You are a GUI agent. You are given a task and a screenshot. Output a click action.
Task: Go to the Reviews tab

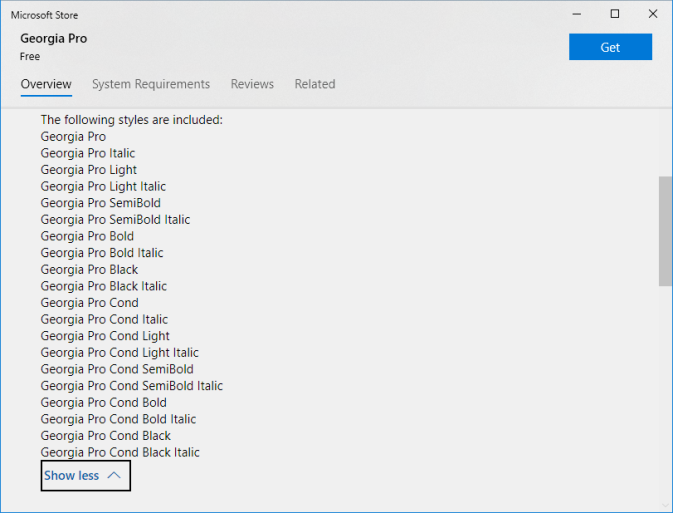pos(252,84)
